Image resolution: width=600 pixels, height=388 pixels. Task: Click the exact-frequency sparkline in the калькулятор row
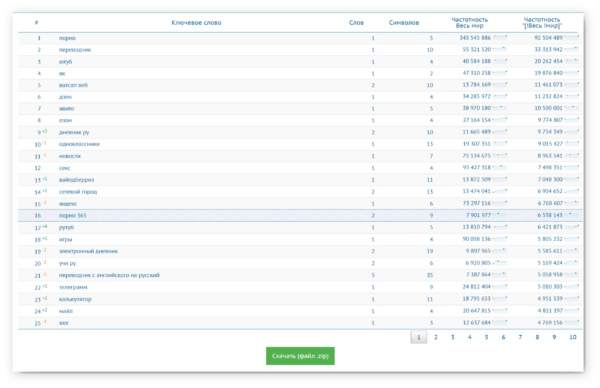click(x=572, y=298)
